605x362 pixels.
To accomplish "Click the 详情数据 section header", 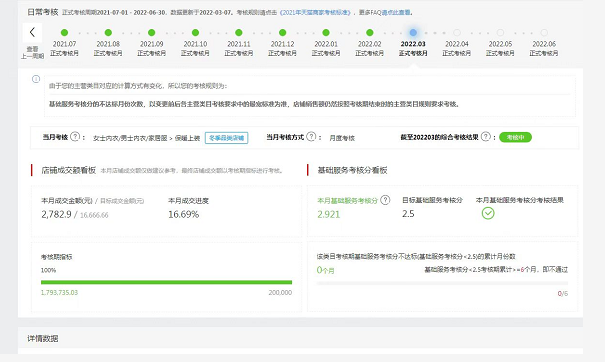I will coord(42,338).
